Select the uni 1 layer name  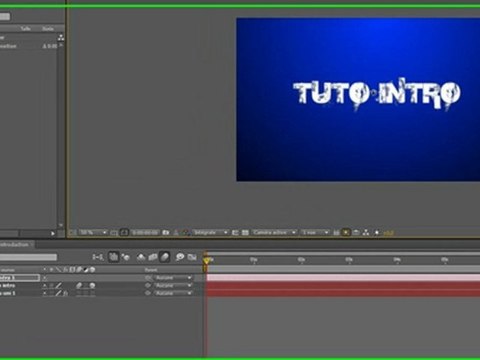click(8, 293)
